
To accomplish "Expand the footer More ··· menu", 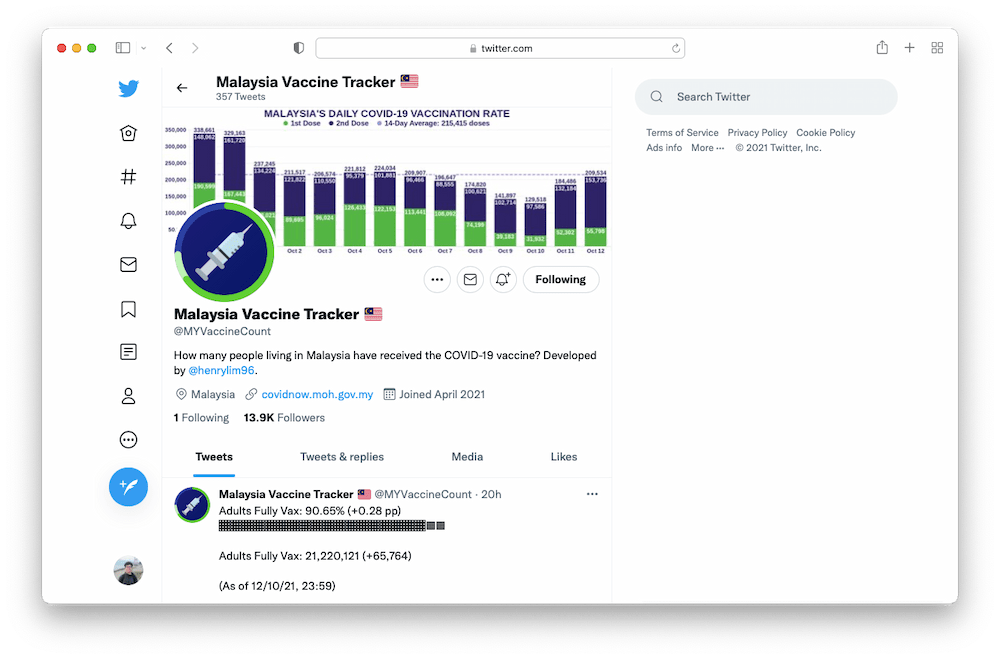I will 707,147.
